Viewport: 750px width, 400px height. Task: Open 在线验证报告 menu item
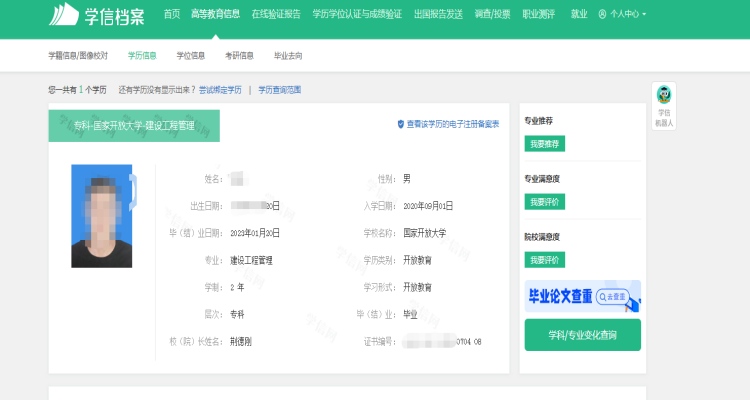click(275, 15)
